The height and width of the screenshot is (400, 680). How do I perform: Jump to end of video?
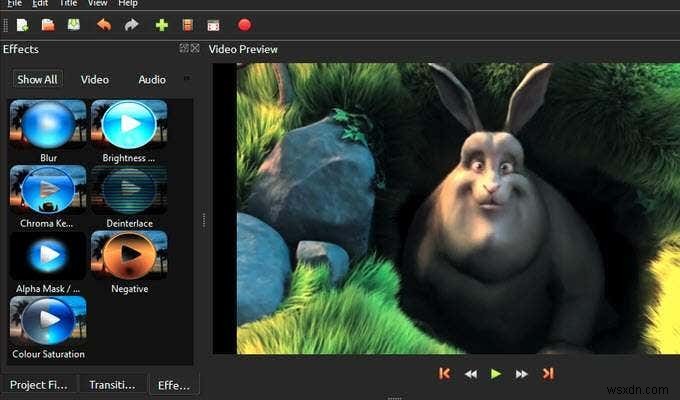pos(548,374)
